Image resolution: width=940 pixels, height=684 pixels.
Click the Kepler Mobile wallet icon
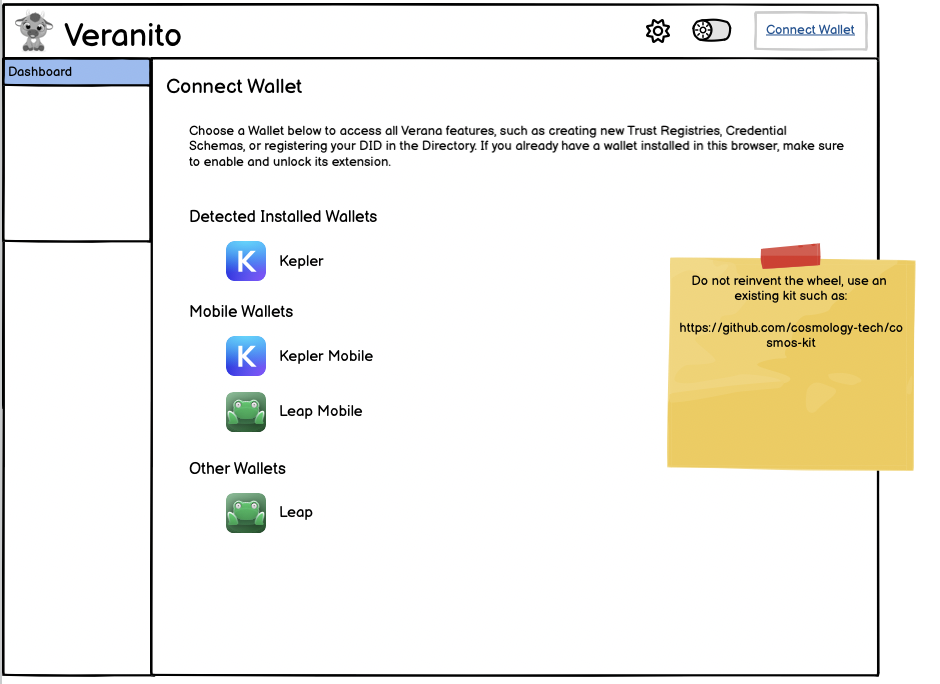[246, 356]
